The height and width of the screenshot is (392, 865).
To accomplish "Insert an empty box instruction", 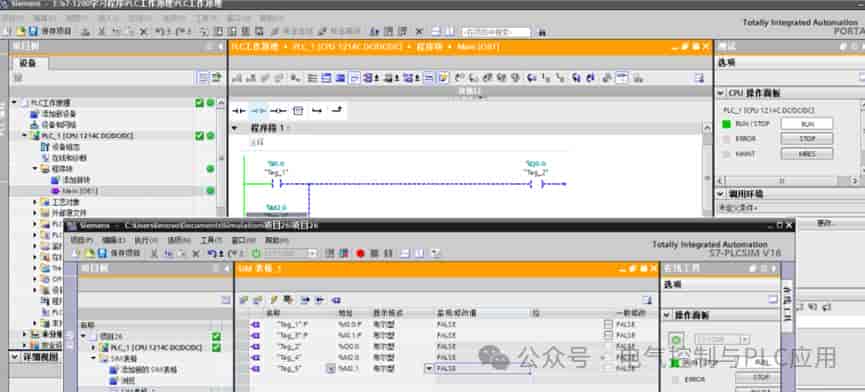I will tap(298, 111).
